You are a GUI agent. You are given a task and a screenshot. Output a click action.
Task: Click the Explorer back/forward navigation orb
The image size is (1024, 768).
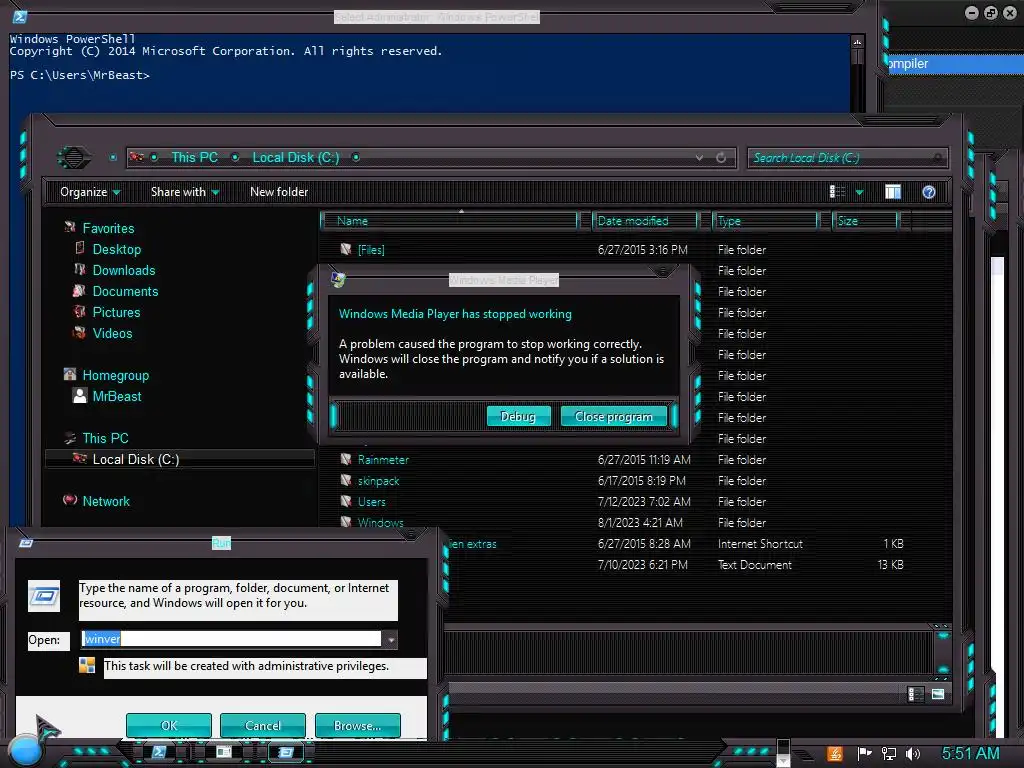click(73, 157)
